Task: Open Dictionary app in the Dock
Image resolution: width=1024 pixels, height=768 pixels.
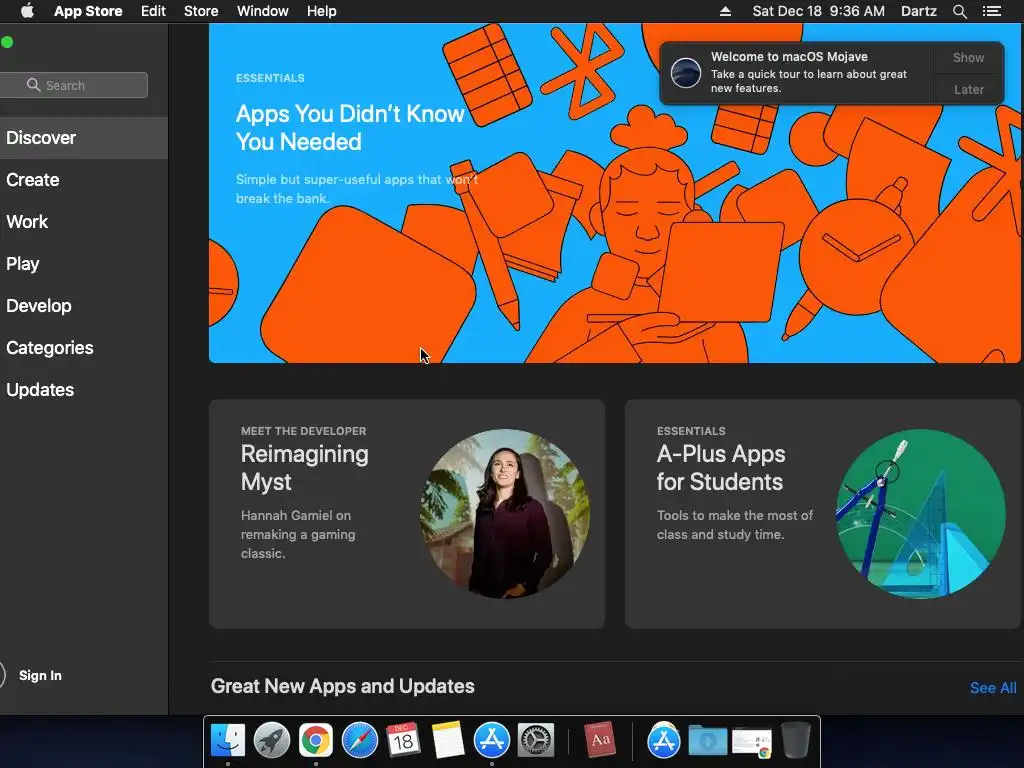Action: 600,740
